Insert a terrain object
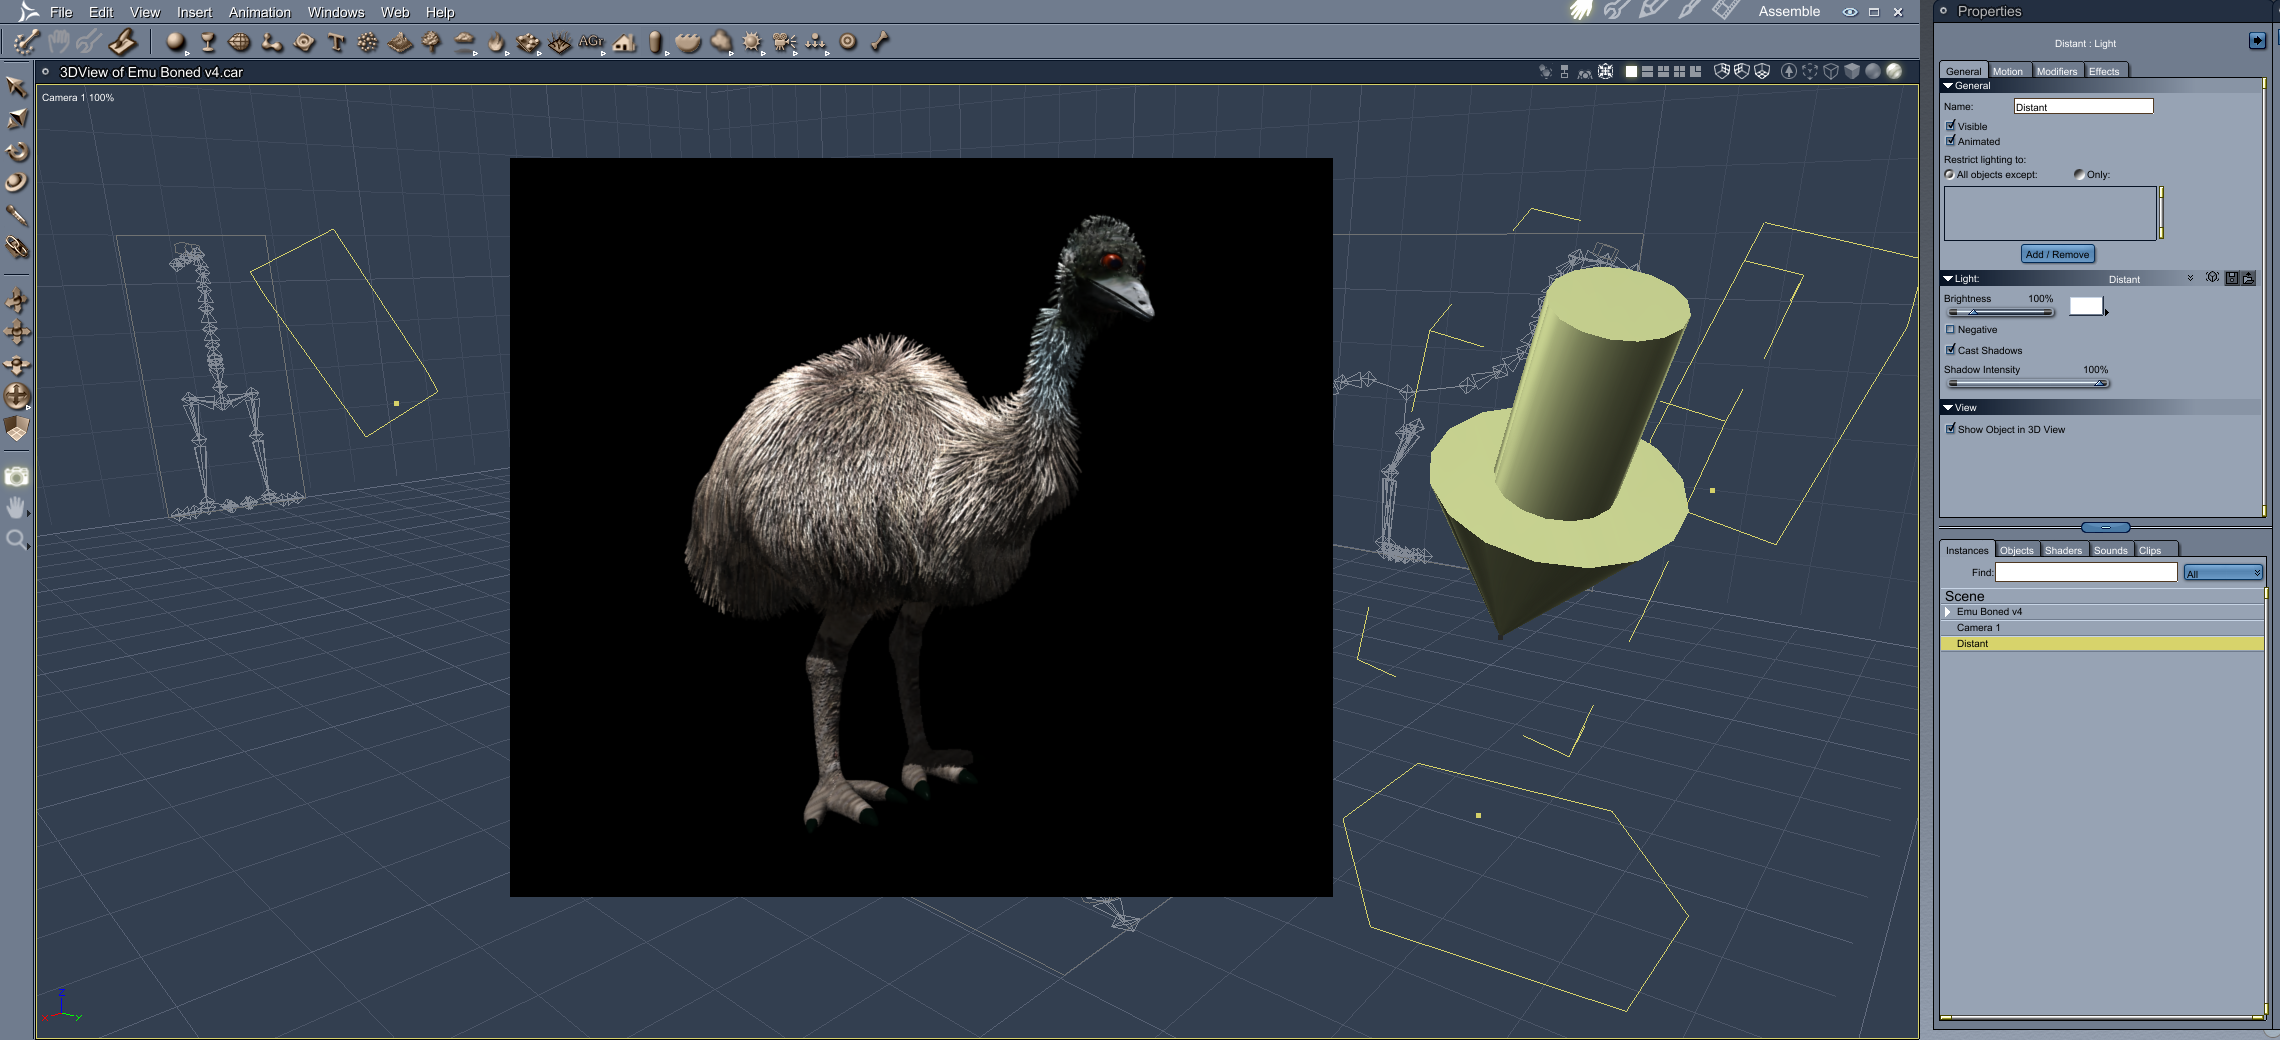The height and width of the screenshot is (1040, 2280). tap(400, 42)
